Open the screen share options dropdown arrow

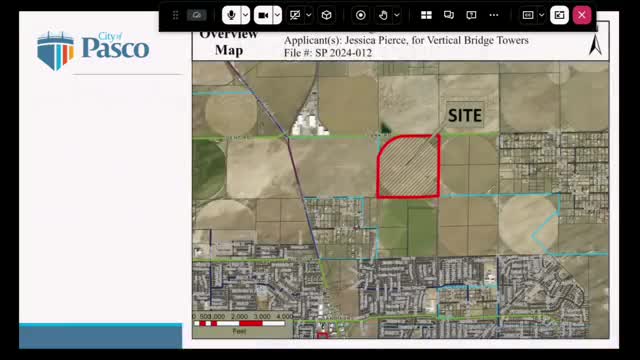[309, 15]
